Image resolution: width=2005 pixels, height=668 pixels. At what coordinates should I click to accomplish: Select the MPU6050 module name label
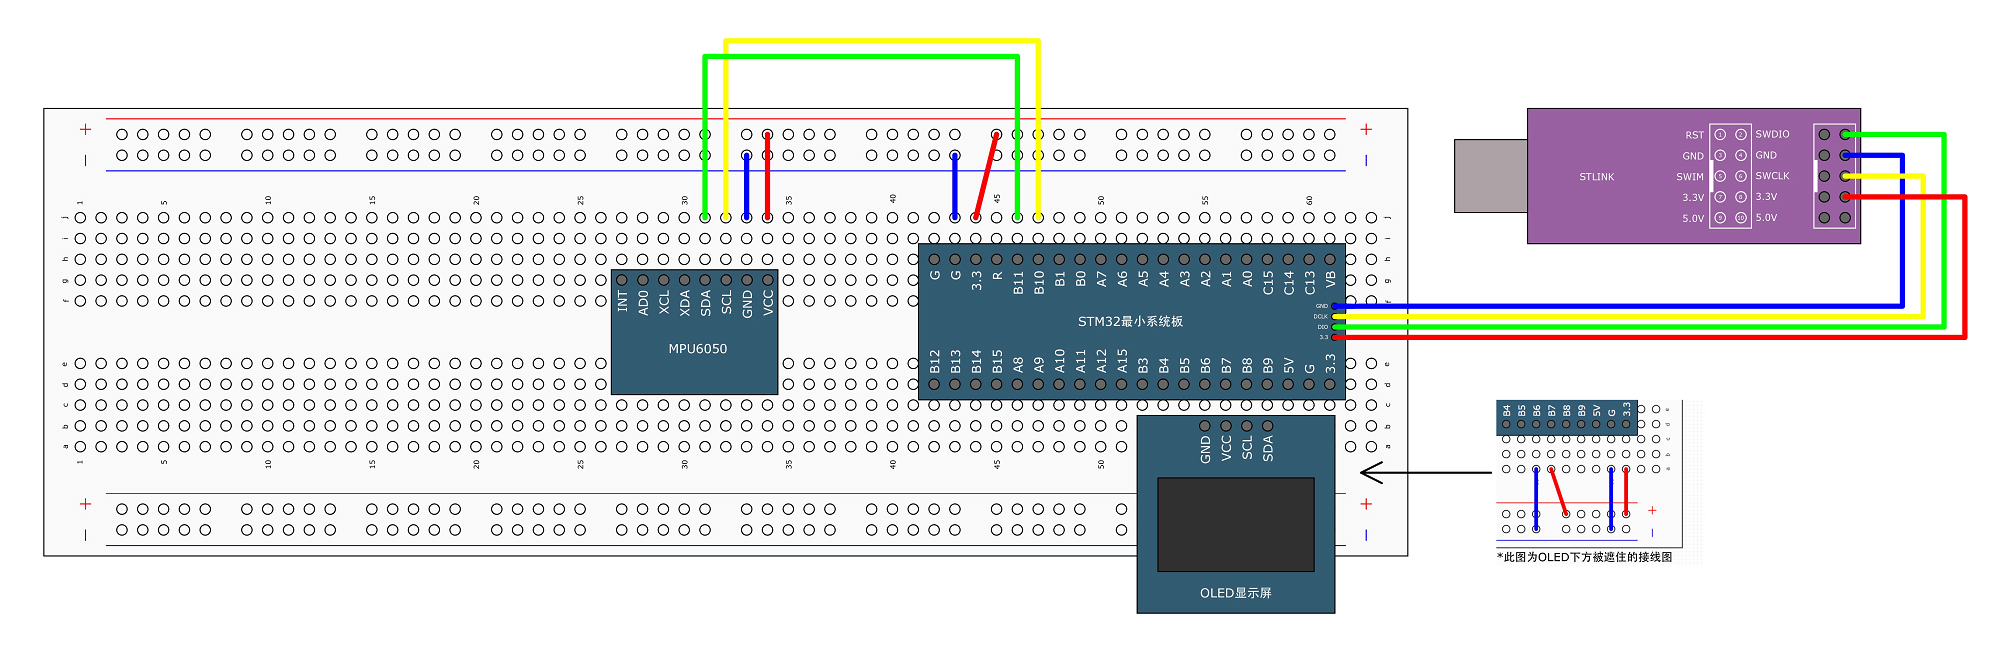(697, 349)
